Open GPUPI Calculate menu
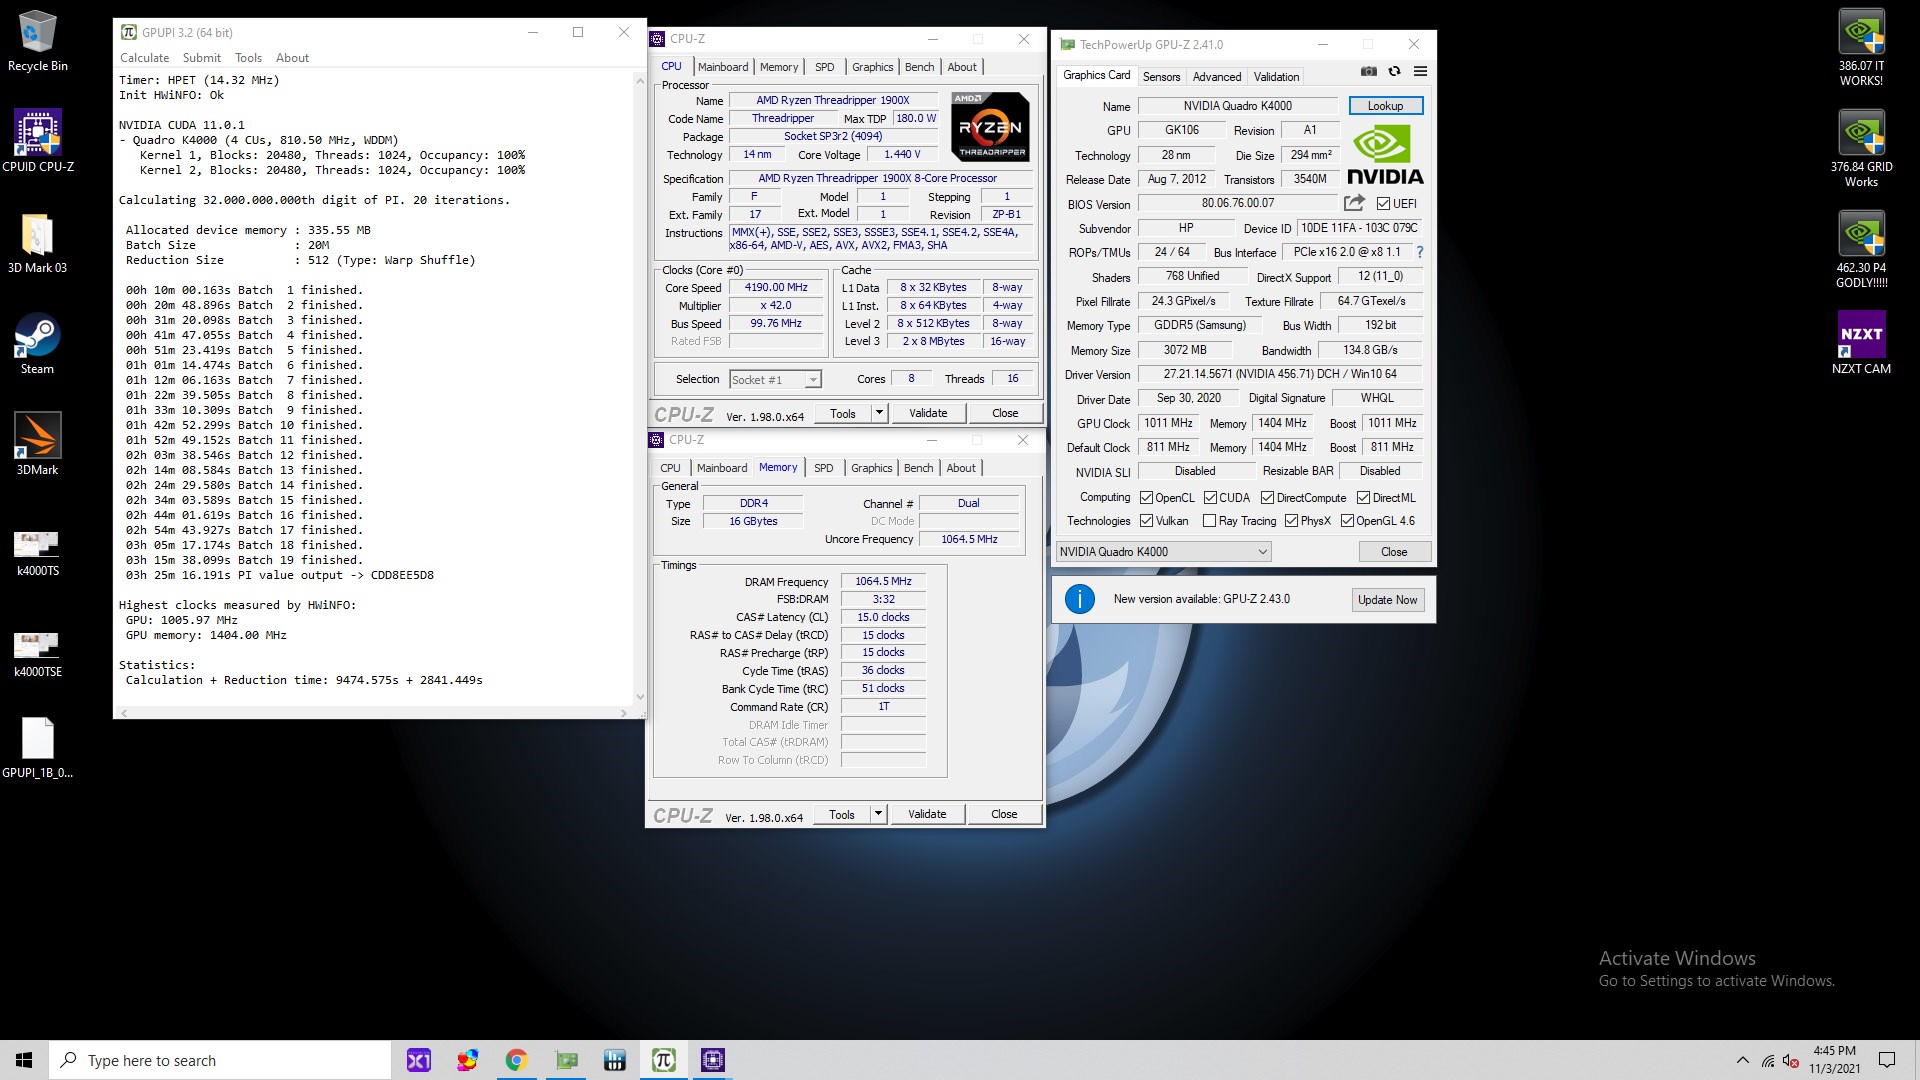Image resolution: width=1920 pixels, height=1080 pixels. [145, 58]
